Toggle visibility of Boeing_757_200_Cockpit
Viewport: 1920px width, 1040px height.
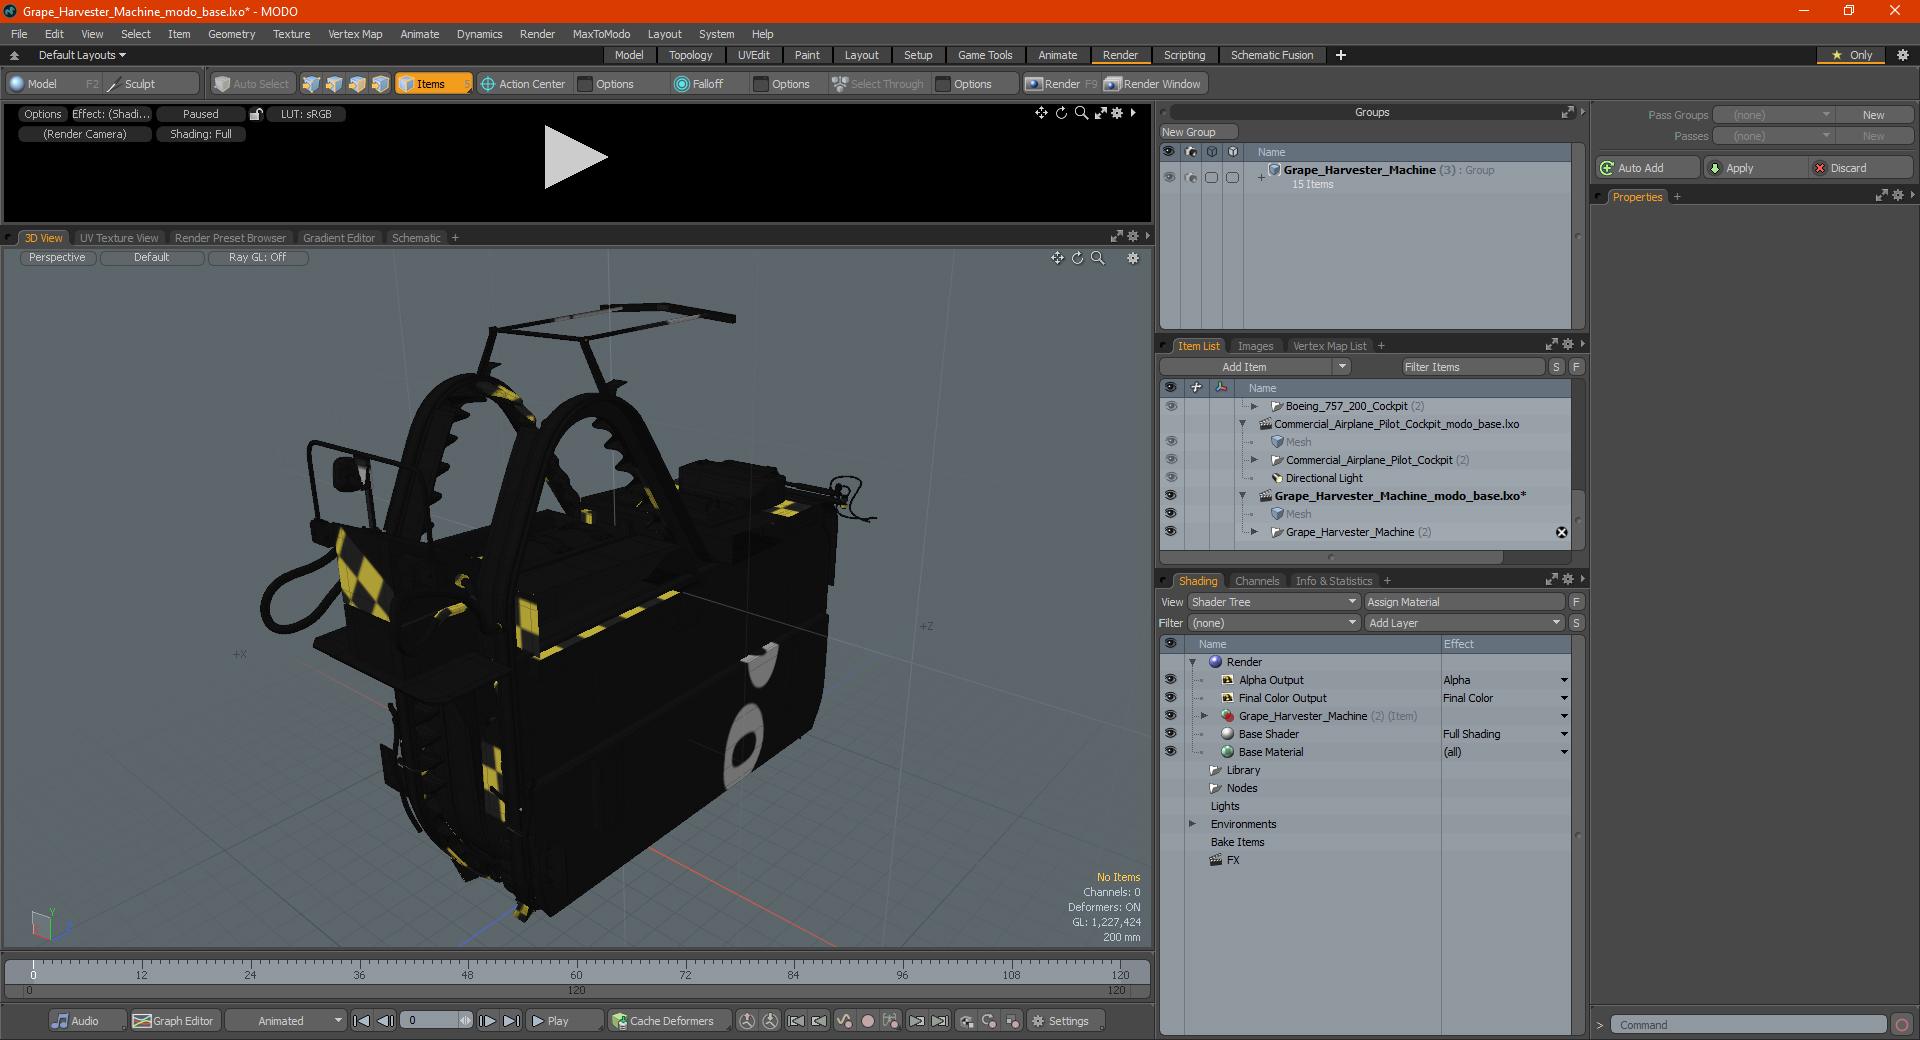(x=1170, y=406)
